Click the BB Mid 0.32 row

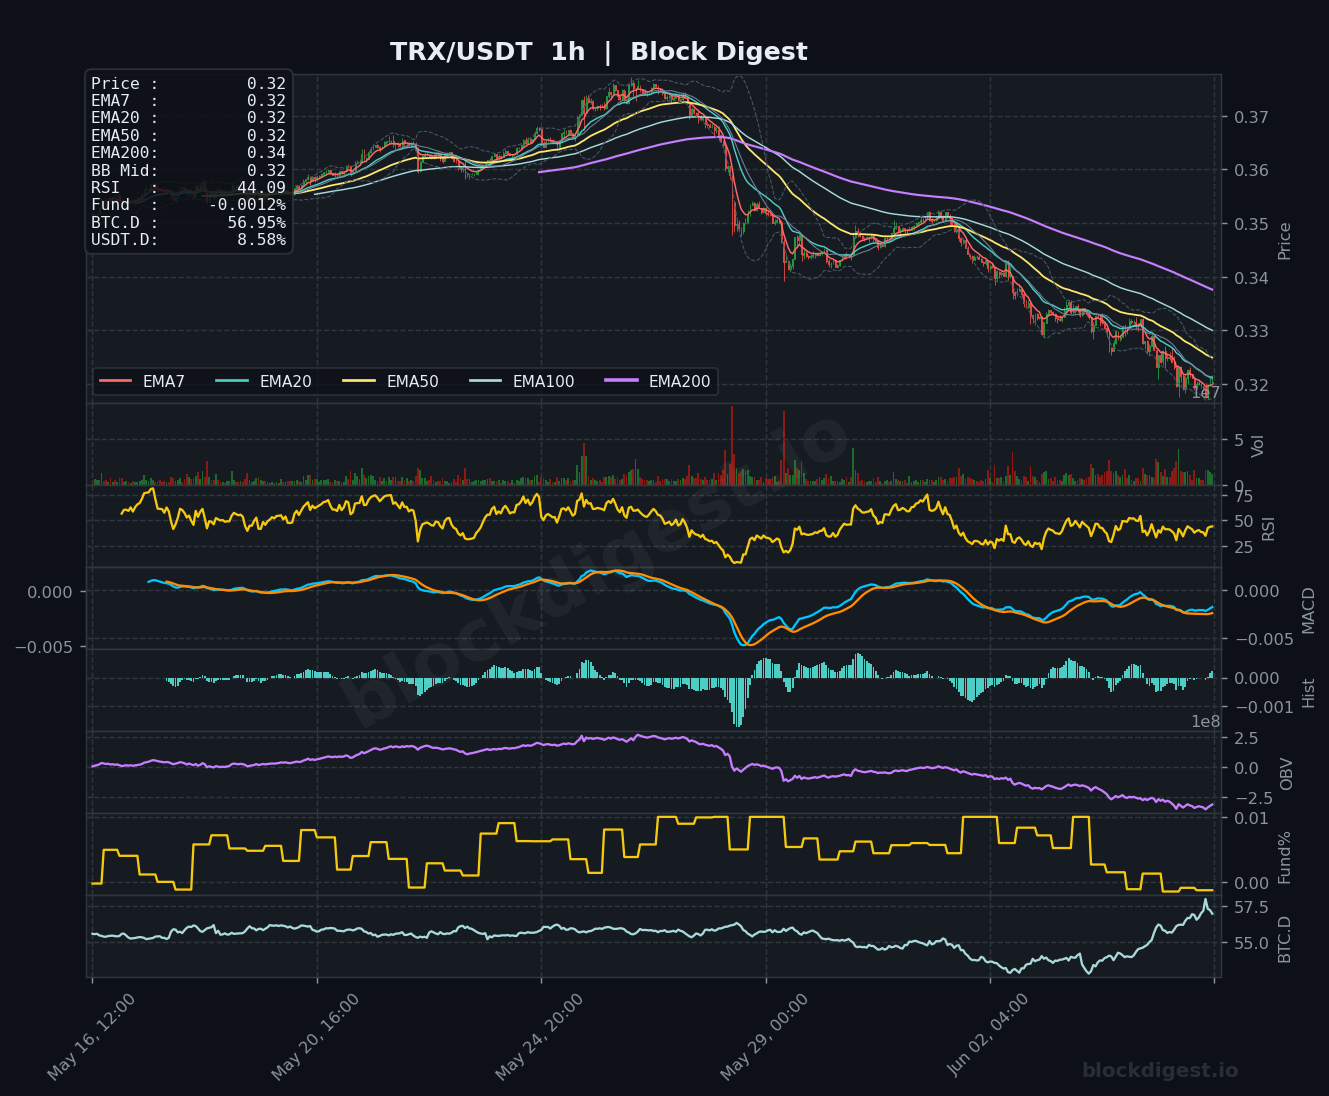click(188, 170)
